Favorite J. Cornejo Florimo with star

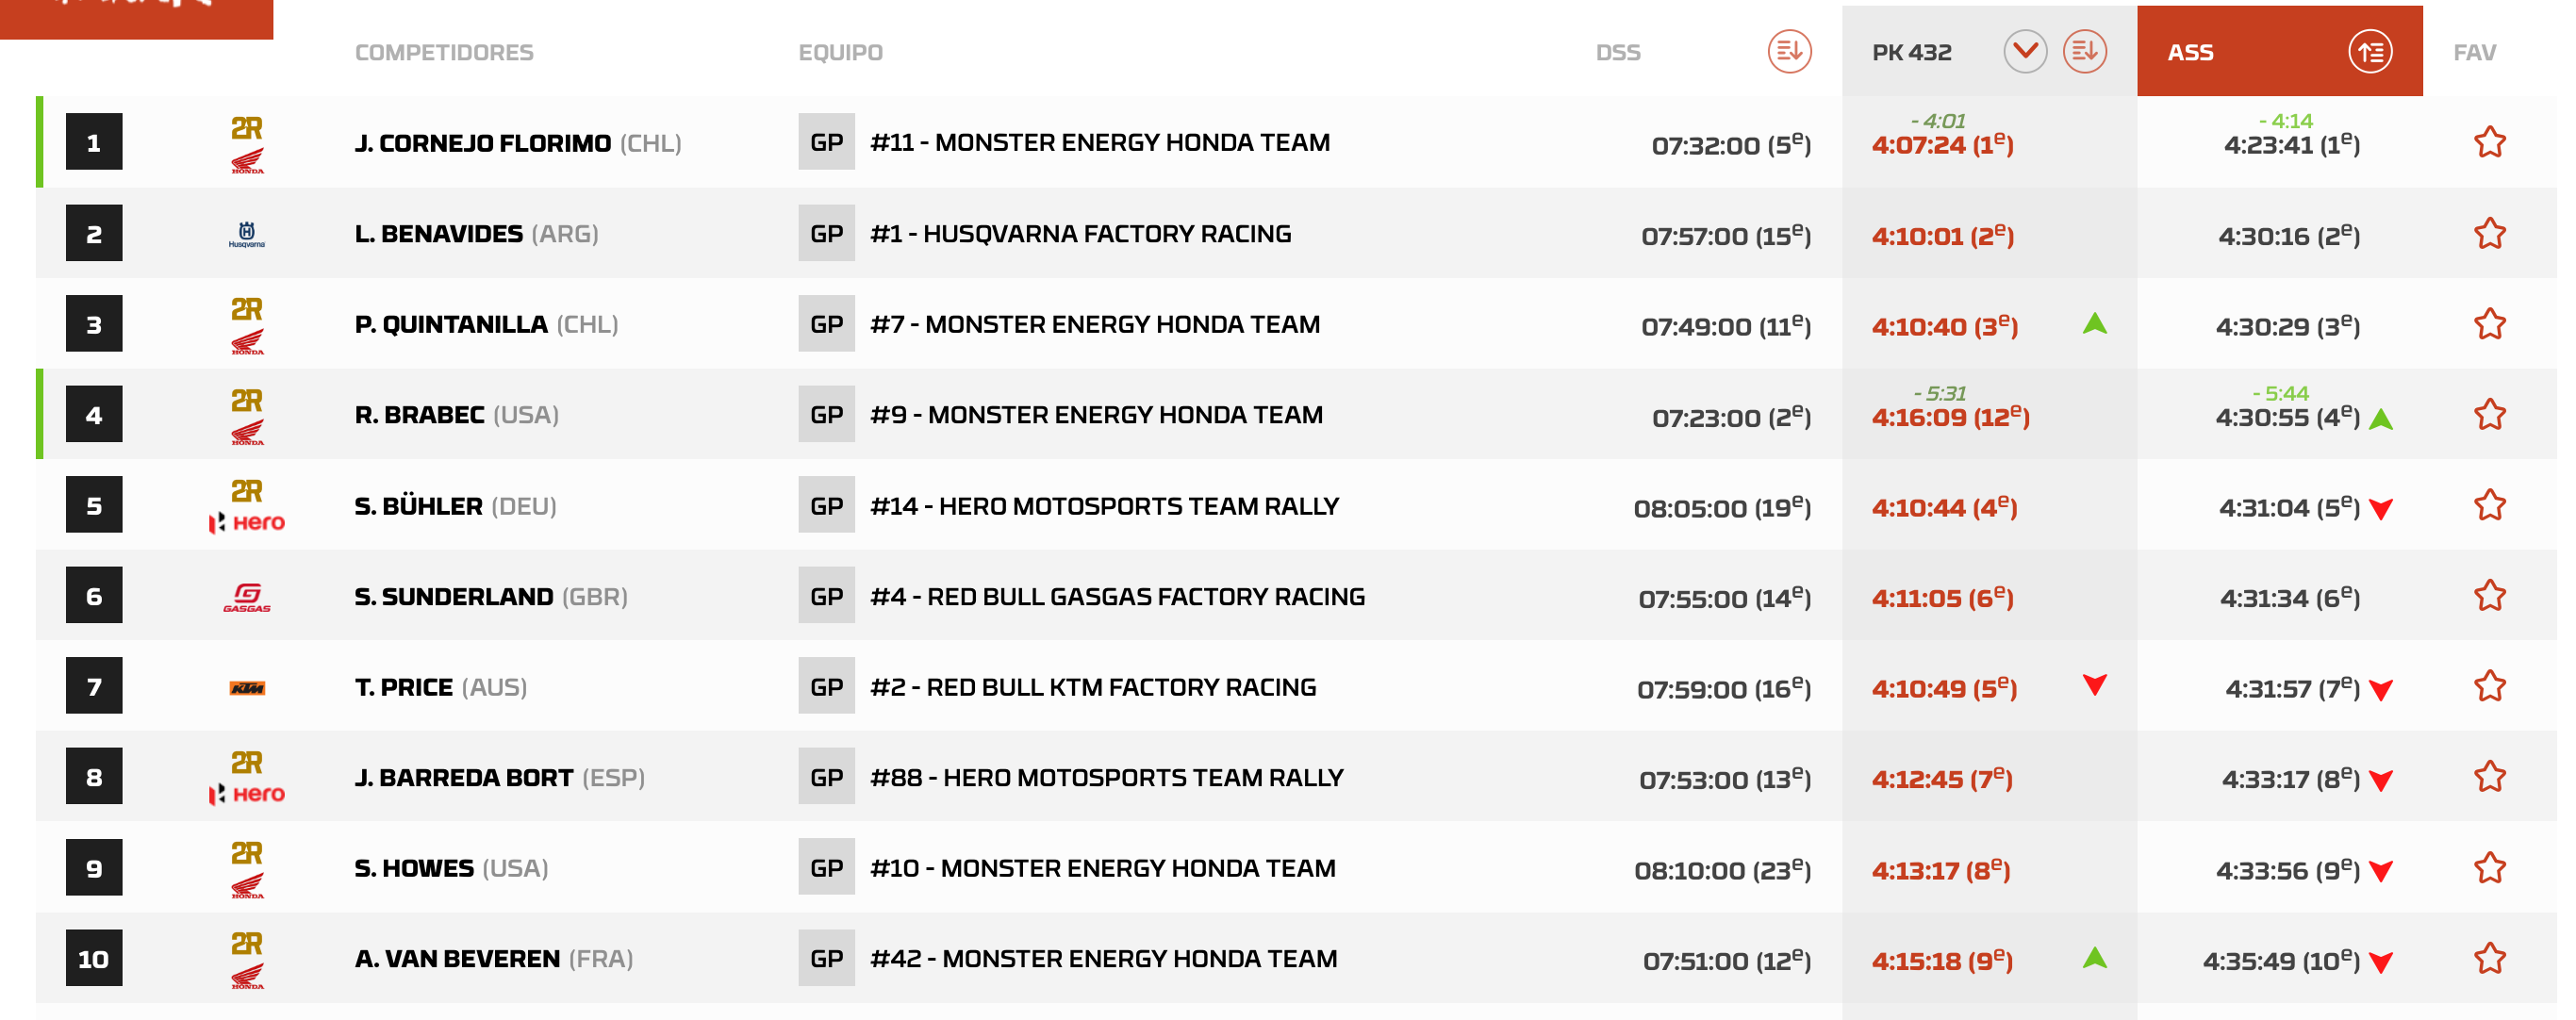coord(2489,142)
